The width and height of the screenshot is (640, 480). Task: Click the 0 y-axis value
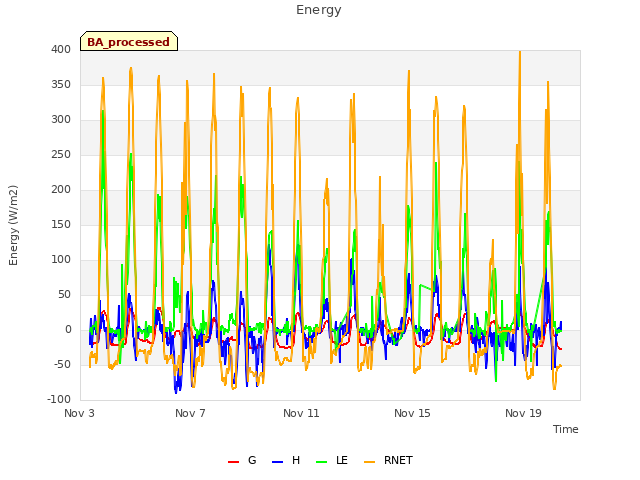click(68, 330)
